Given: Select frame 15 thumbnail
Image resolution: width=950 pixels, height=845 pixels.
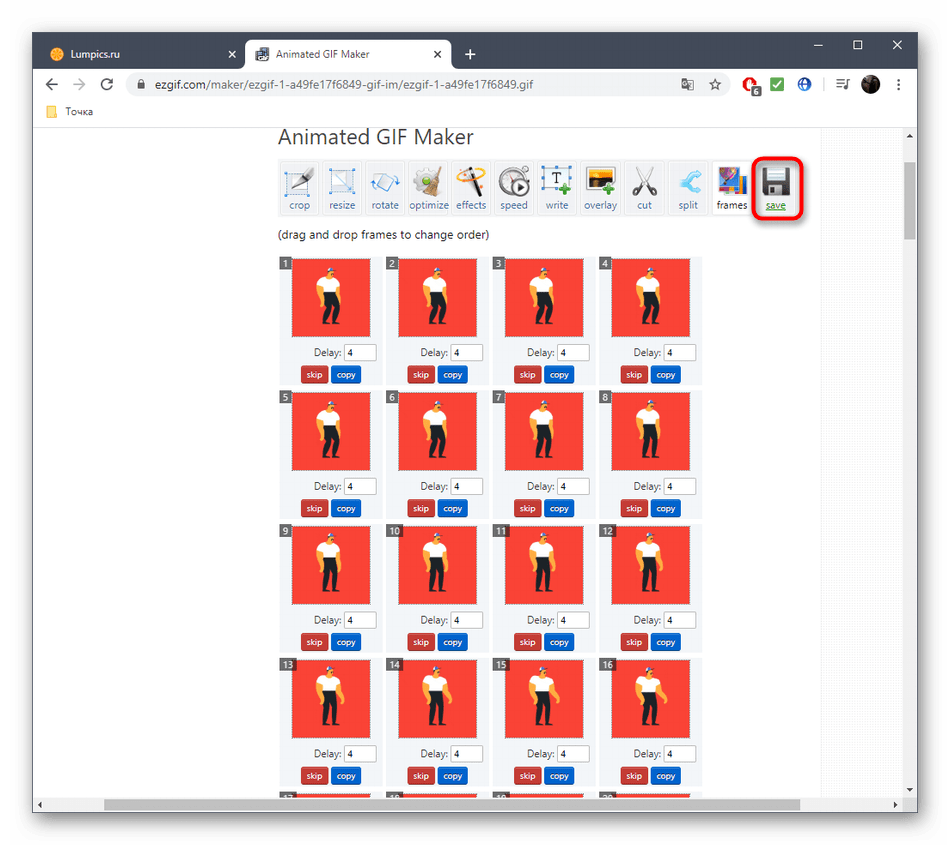Looking at the screenshot, I should (544, 699).
